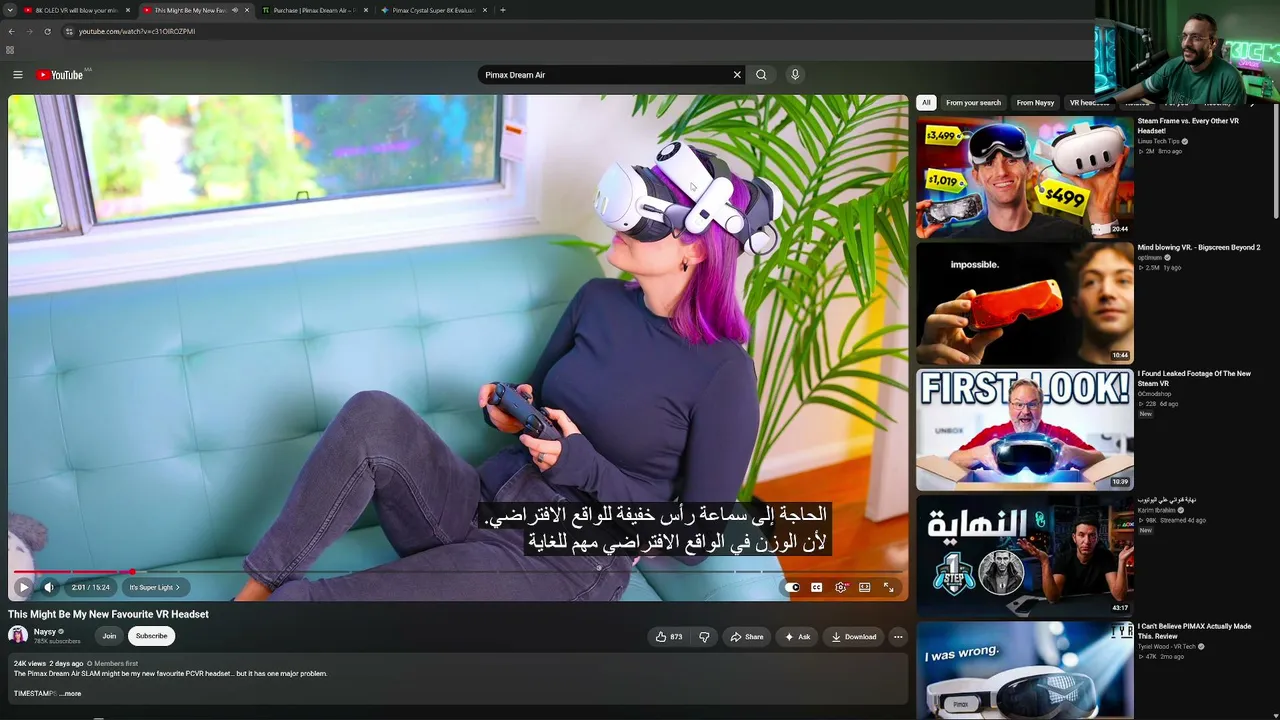Select the 'From your search' chip

[973, 102]
